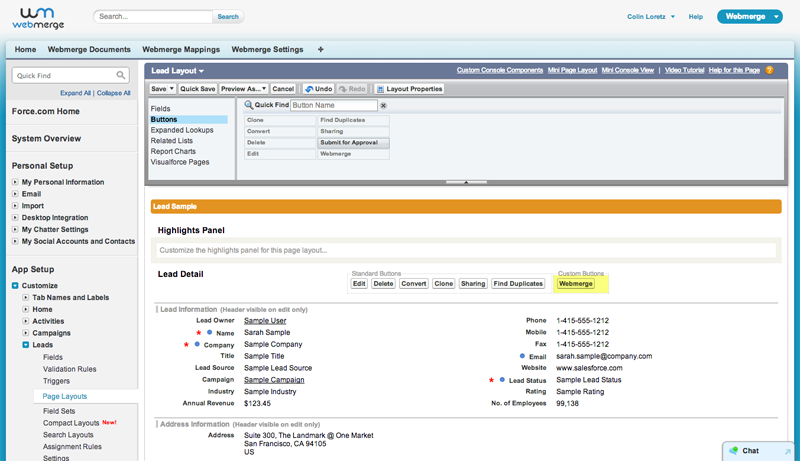Click the Help link in header

695,17
